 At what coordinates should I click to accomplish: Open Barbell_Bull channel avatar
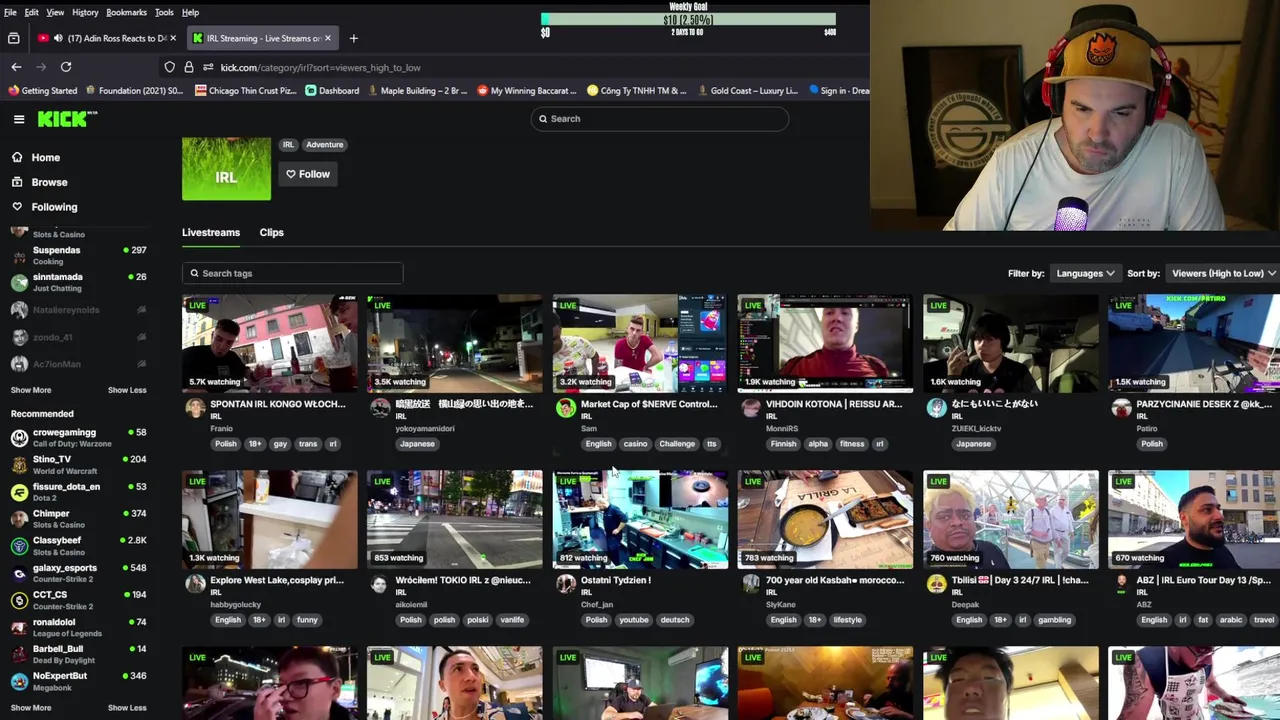coord(19,654)
